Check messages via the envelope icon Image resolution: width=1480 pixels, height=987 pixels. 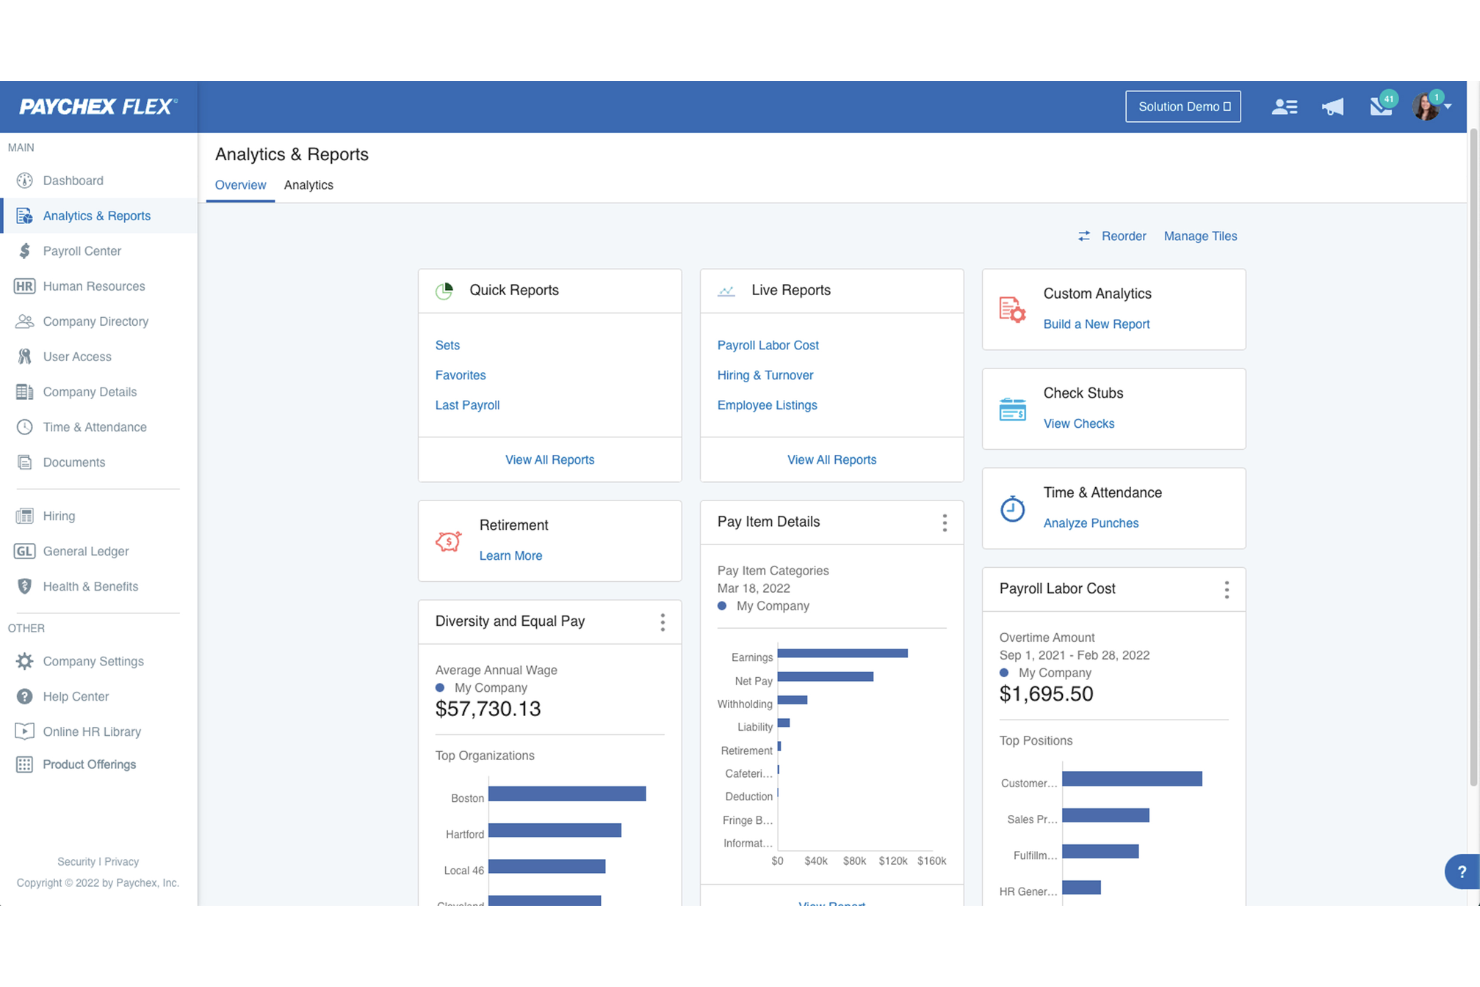point(1381,106)
